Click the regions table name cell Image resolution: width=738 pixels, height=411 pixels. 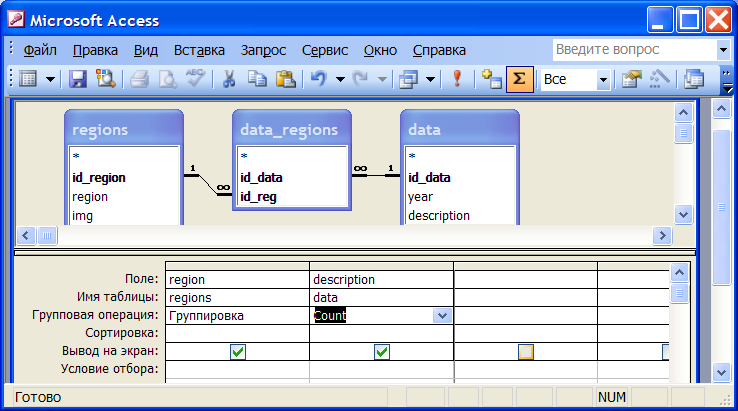pos(237,298)
